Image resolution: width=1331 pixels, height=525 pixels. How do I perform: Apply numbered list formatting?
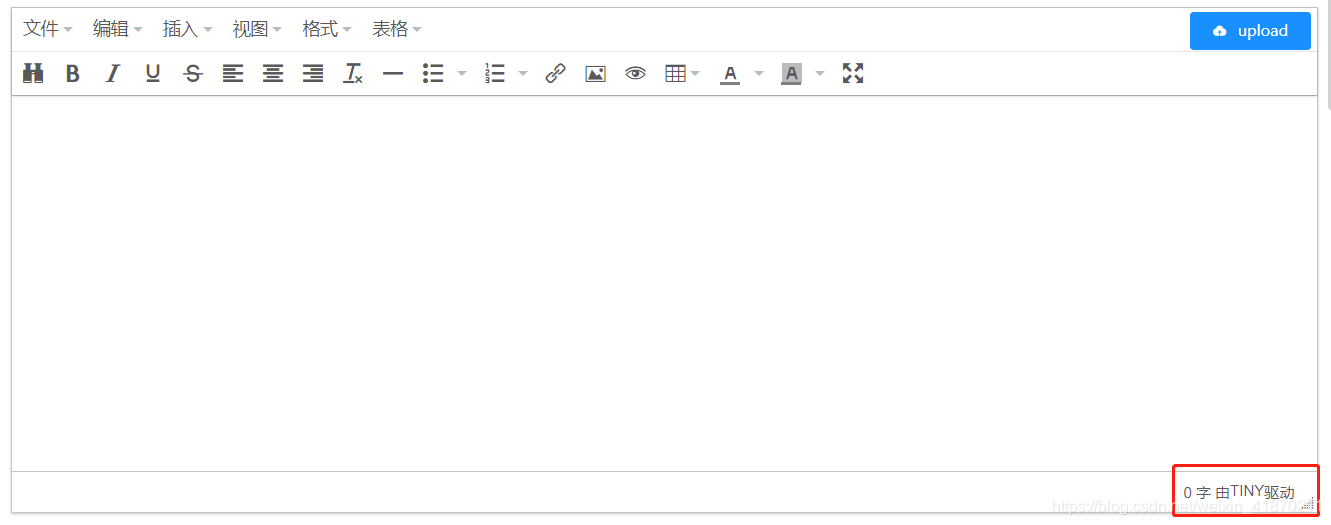(x=494, y=73)
